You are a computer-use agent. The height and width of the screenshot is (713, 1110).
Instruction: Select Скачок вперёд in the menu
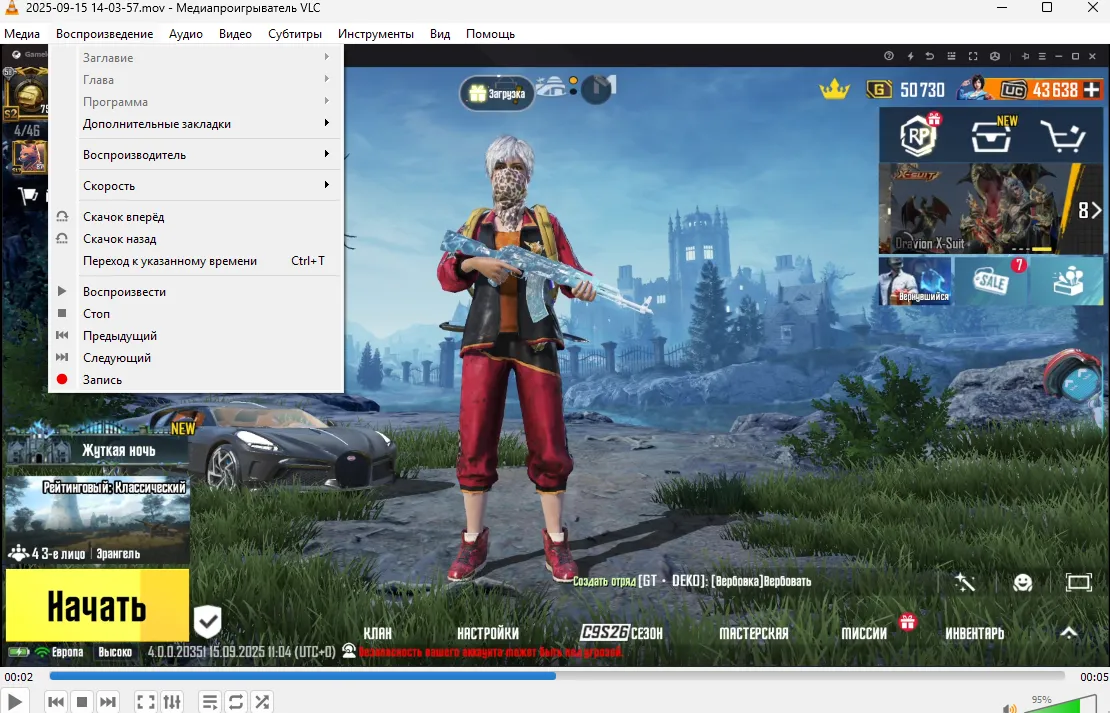(x=123, y=217)
